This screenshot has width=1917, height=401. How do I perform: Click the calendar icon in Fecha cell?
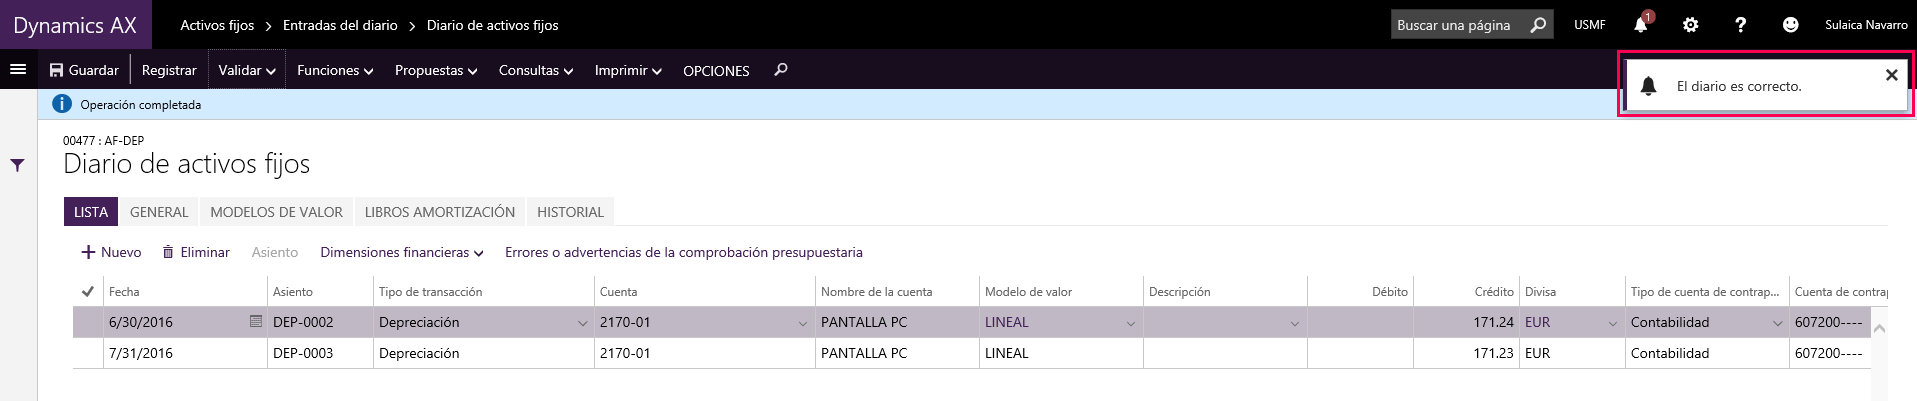point(256,322)
